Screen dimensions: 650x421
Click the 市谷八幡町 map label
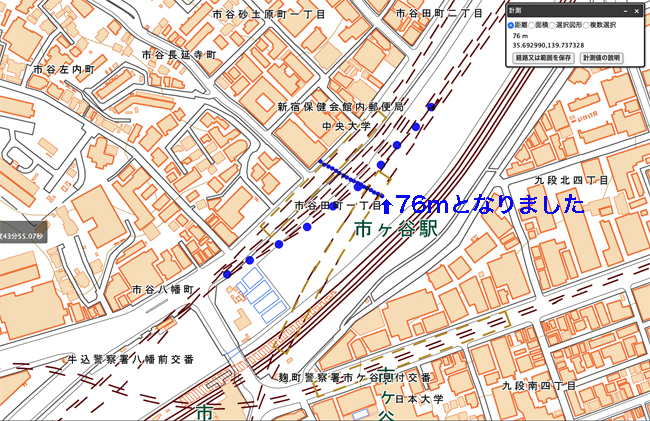(x=163, y=289)
